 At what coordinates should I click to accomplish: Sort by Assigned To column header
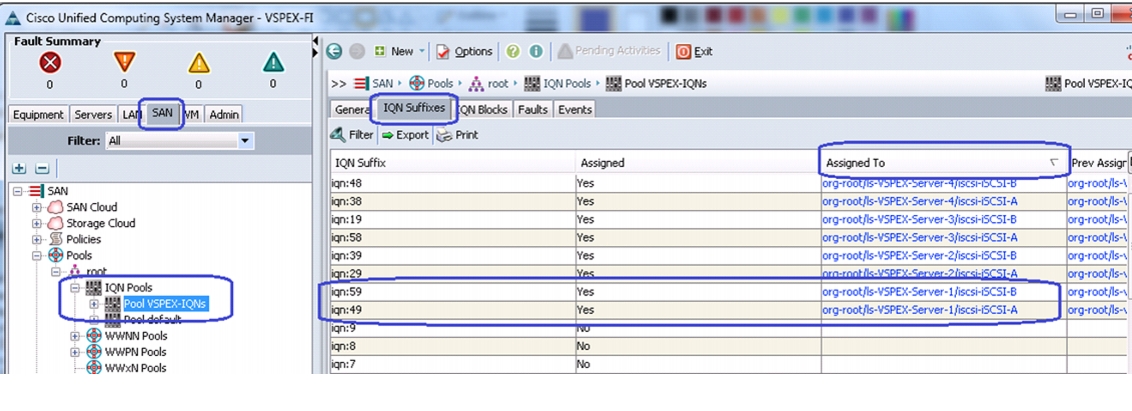pyautogui.click(x=944, y=163)
